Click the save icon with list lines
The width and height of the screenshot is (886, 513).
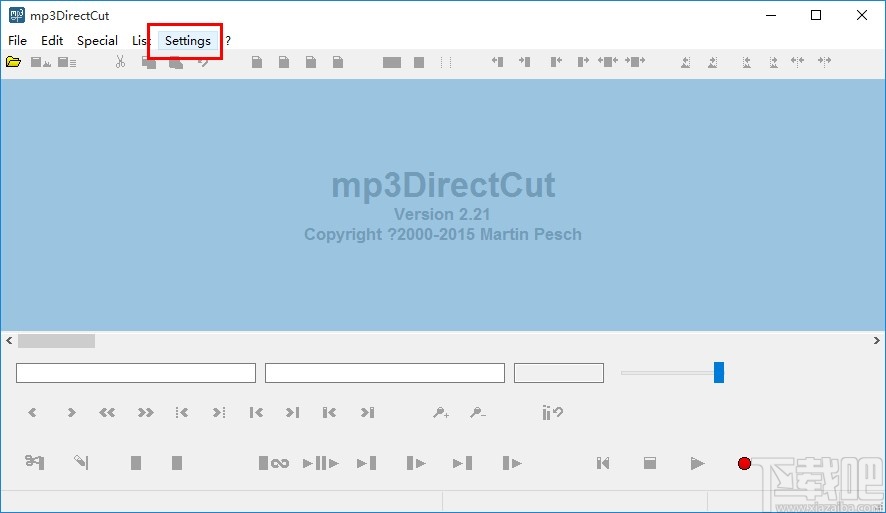[67, 62]
